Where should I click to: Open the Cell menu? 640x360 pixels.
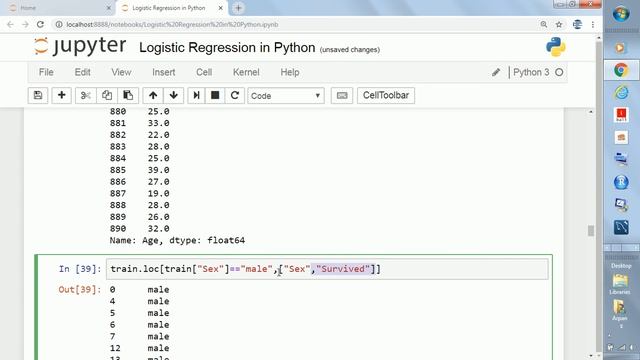204,72
